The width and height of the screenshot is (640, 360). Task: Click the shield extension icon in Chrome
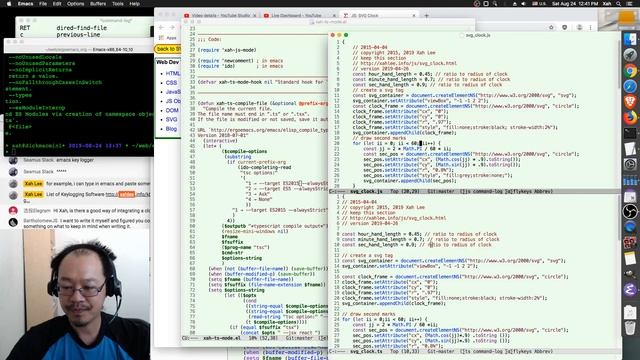click(x=564, y=27)
